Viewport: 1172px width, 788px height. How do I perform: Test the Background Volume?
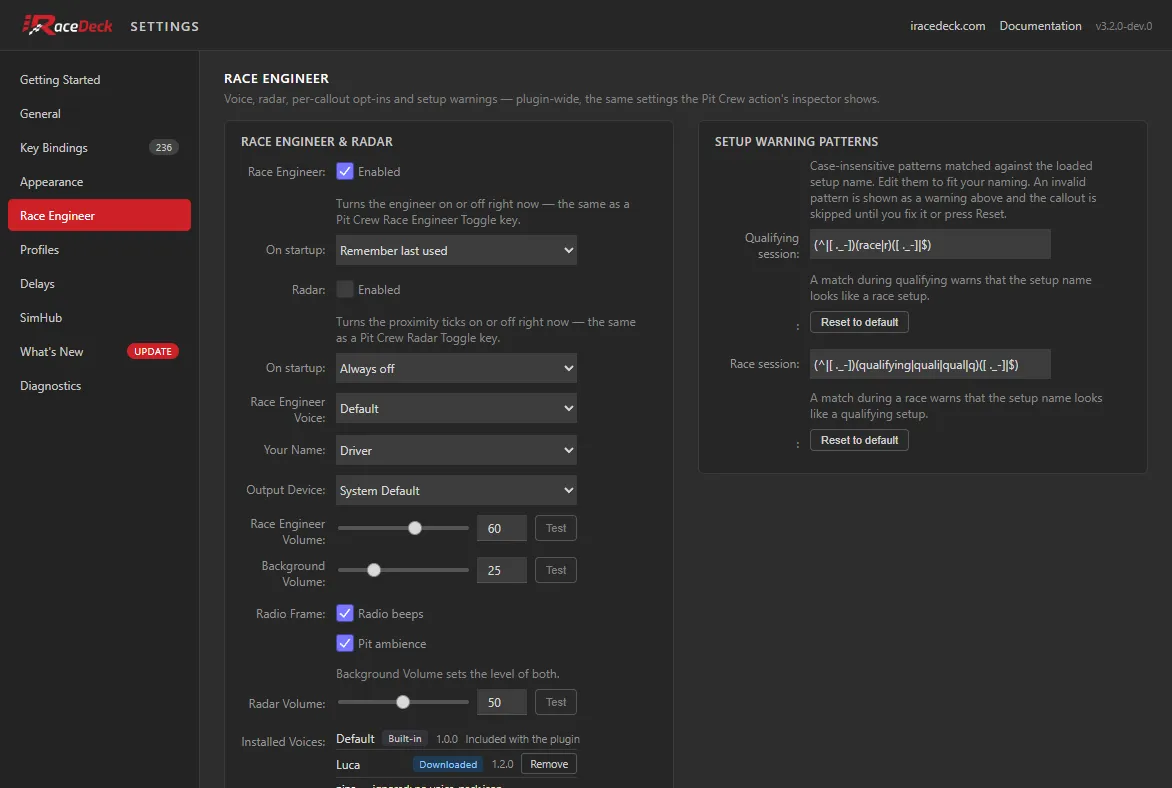coord(555,570)
